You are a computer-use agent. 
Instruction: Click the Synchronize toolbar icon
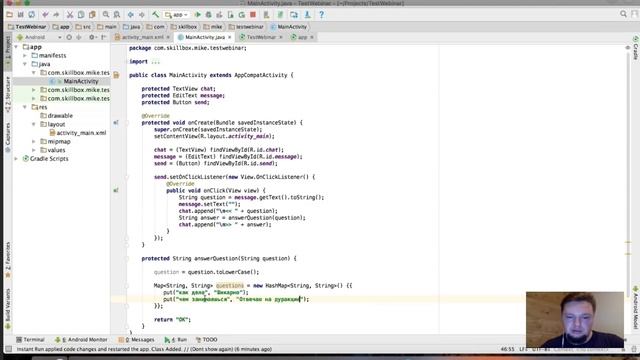(31, 15)
